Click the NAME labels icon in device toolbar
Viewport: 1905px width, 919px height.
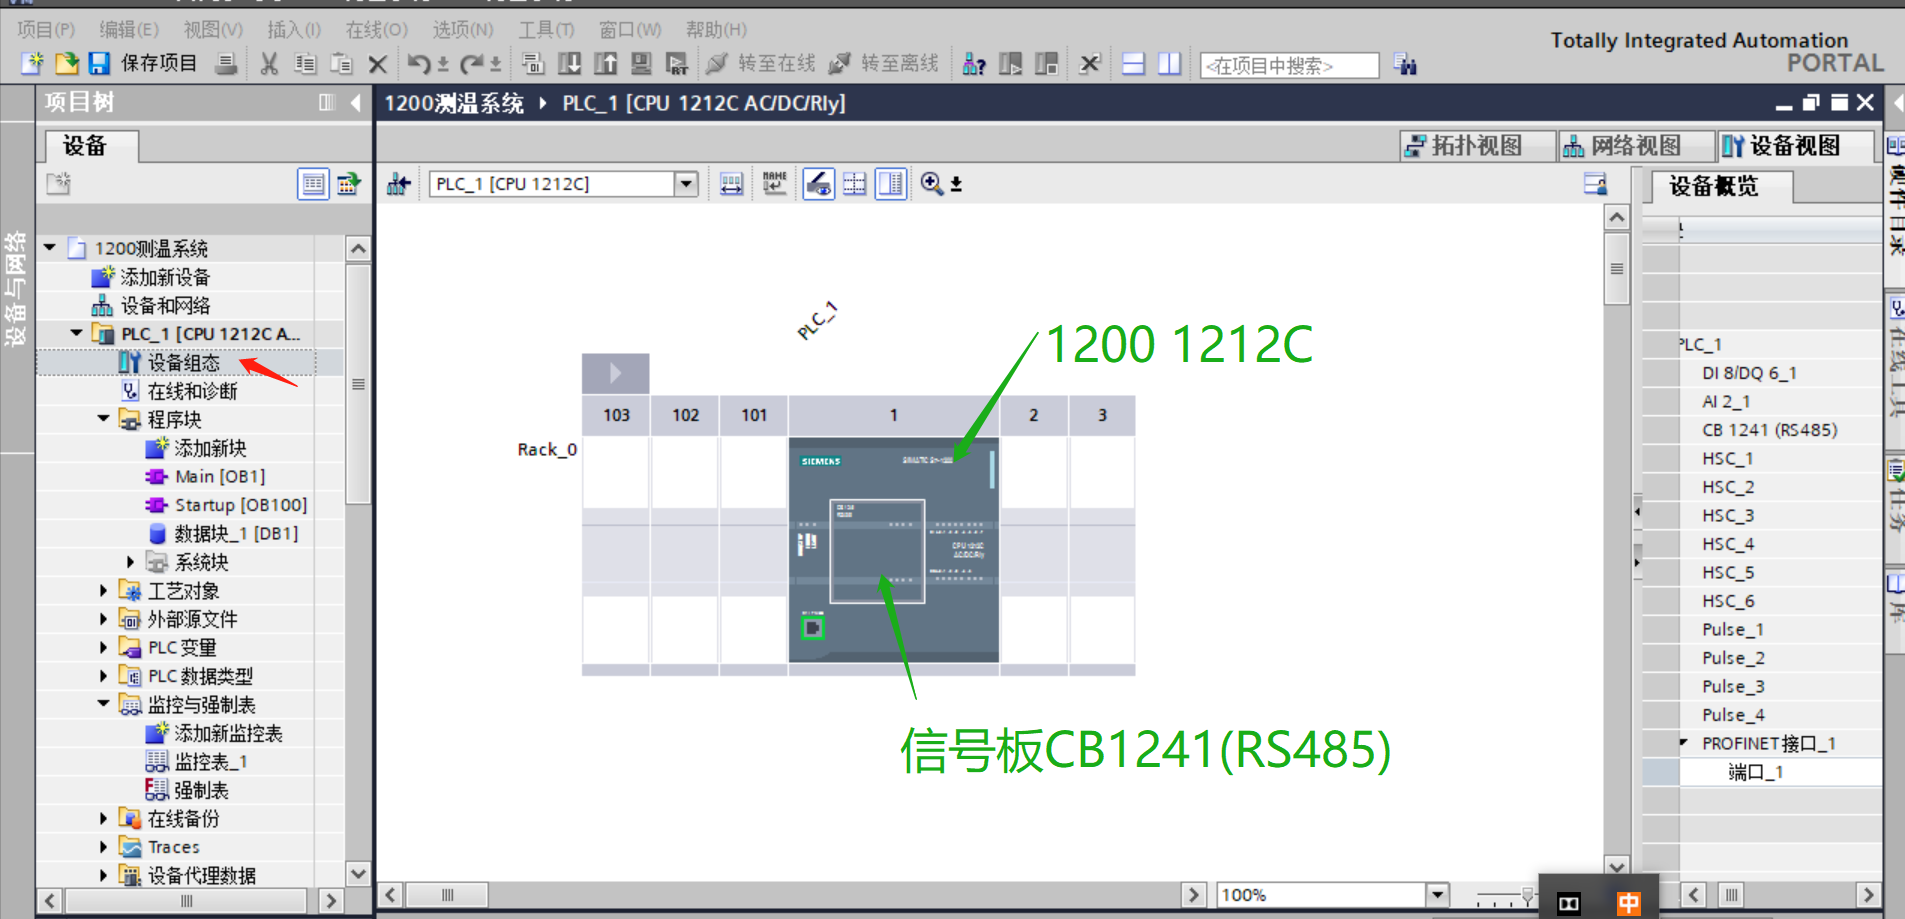pos(774,184)
